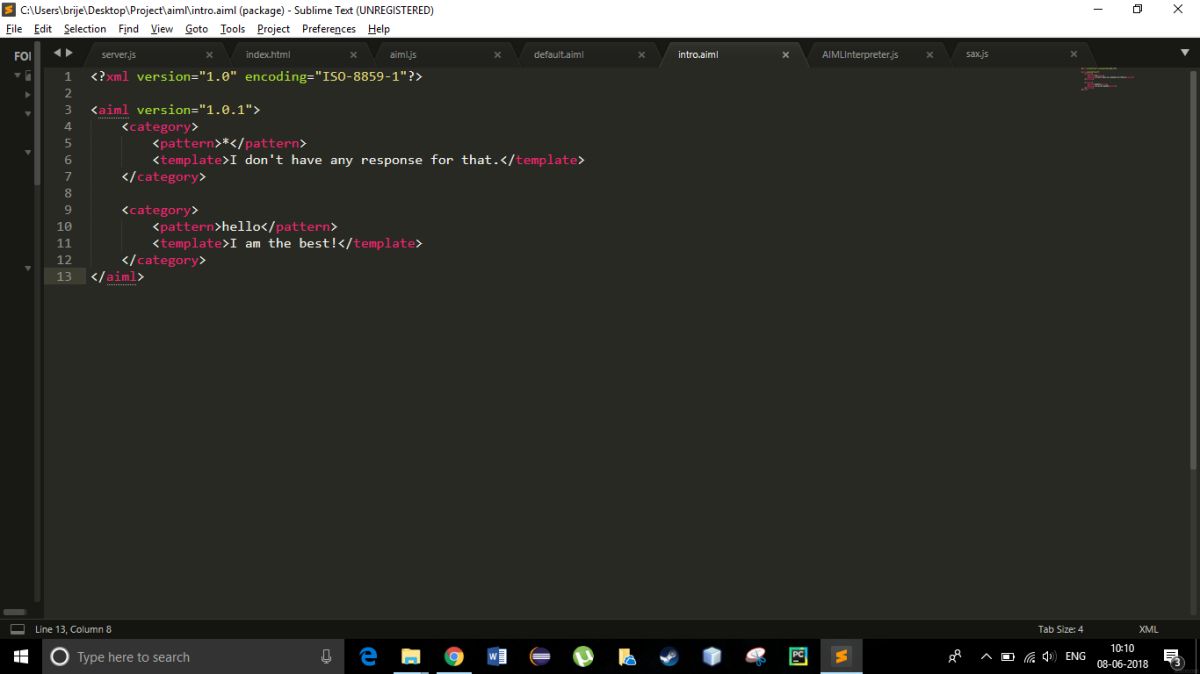This screenshot has height=674, width=1200.
Task: Close the AIMLInterpreter.js tab
Action: pyautogui.click(x=929, y=54)
